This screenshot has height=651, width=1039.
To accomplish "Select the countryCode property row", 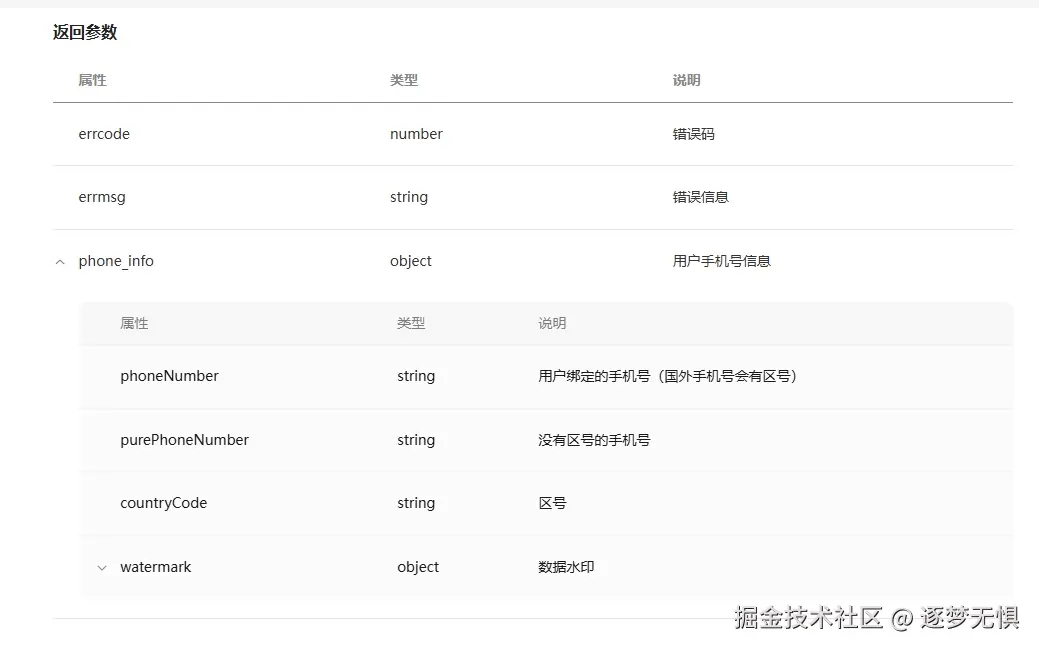I will [x=163, y=503].
